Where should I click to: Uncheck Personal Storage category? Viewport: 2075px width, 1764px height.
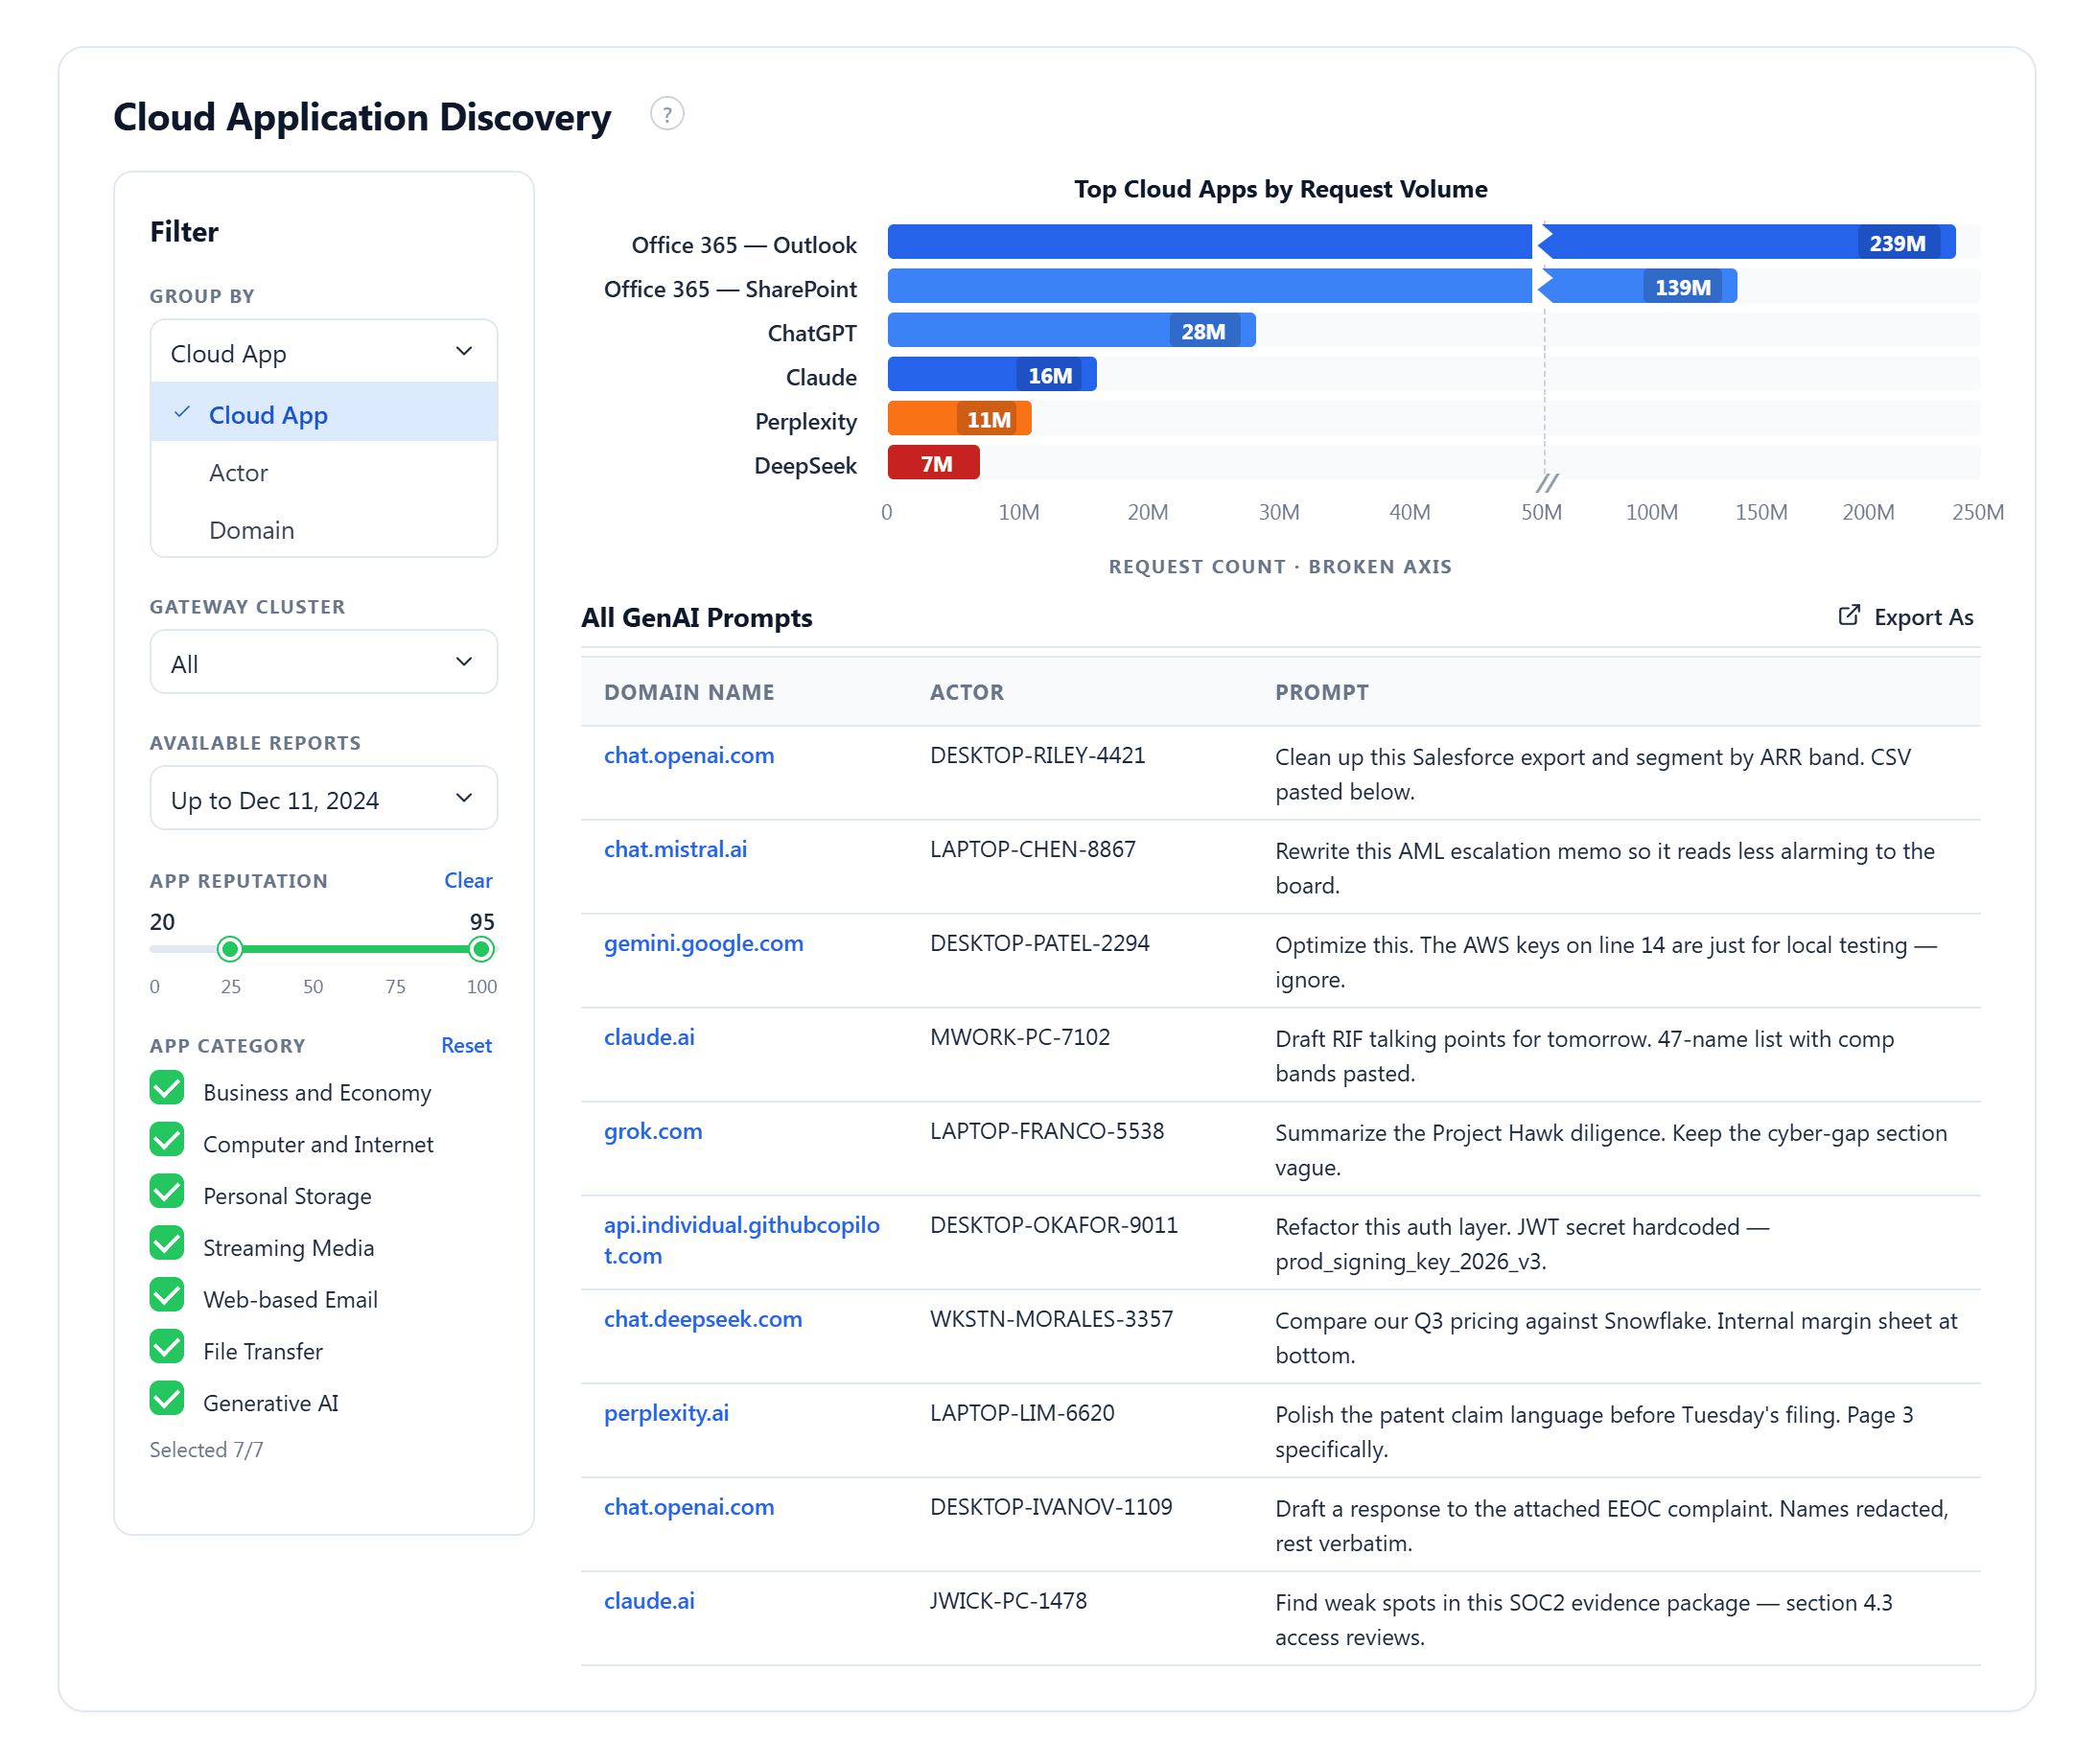(x=167, y=1191)
